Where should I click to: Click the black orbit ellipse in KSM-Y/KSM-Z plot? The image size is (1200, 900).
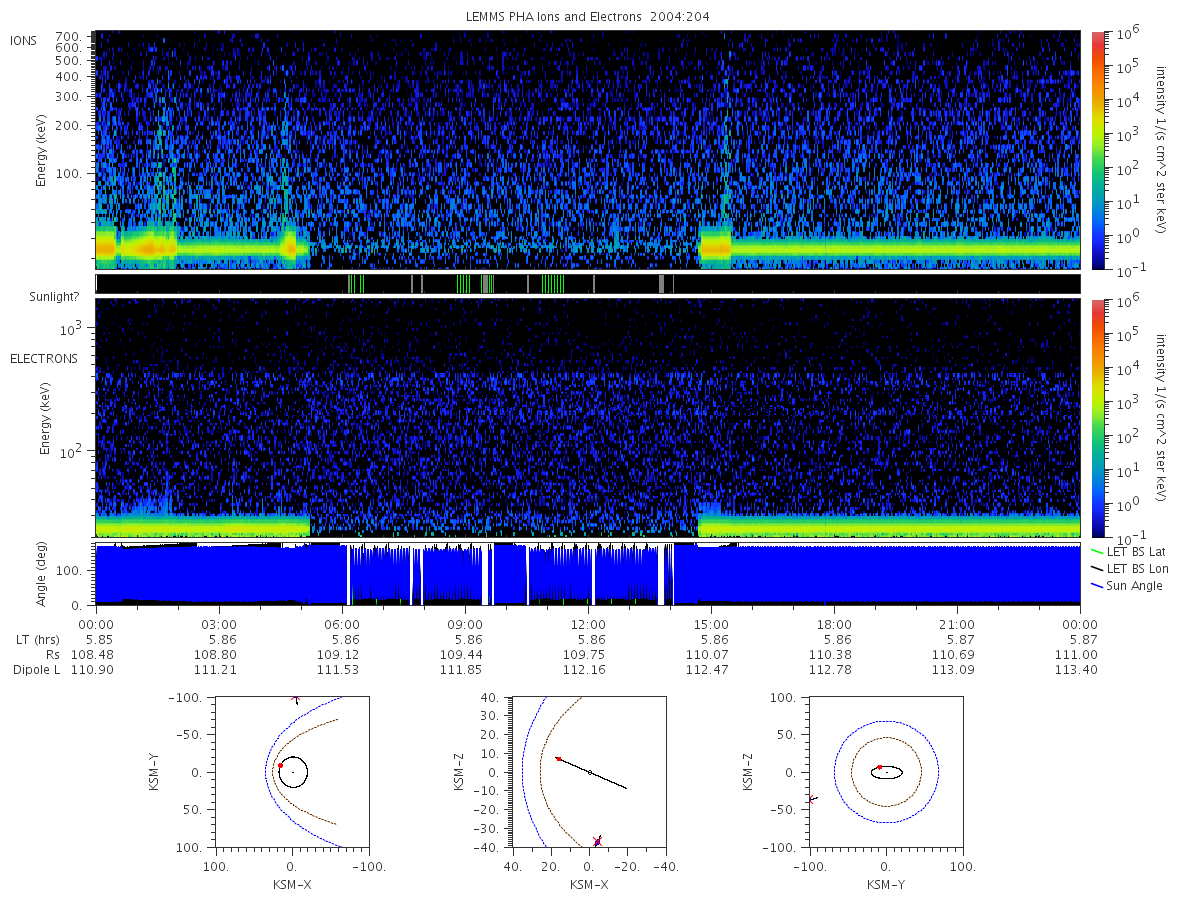pyautogui.click(x=887, y=772)
